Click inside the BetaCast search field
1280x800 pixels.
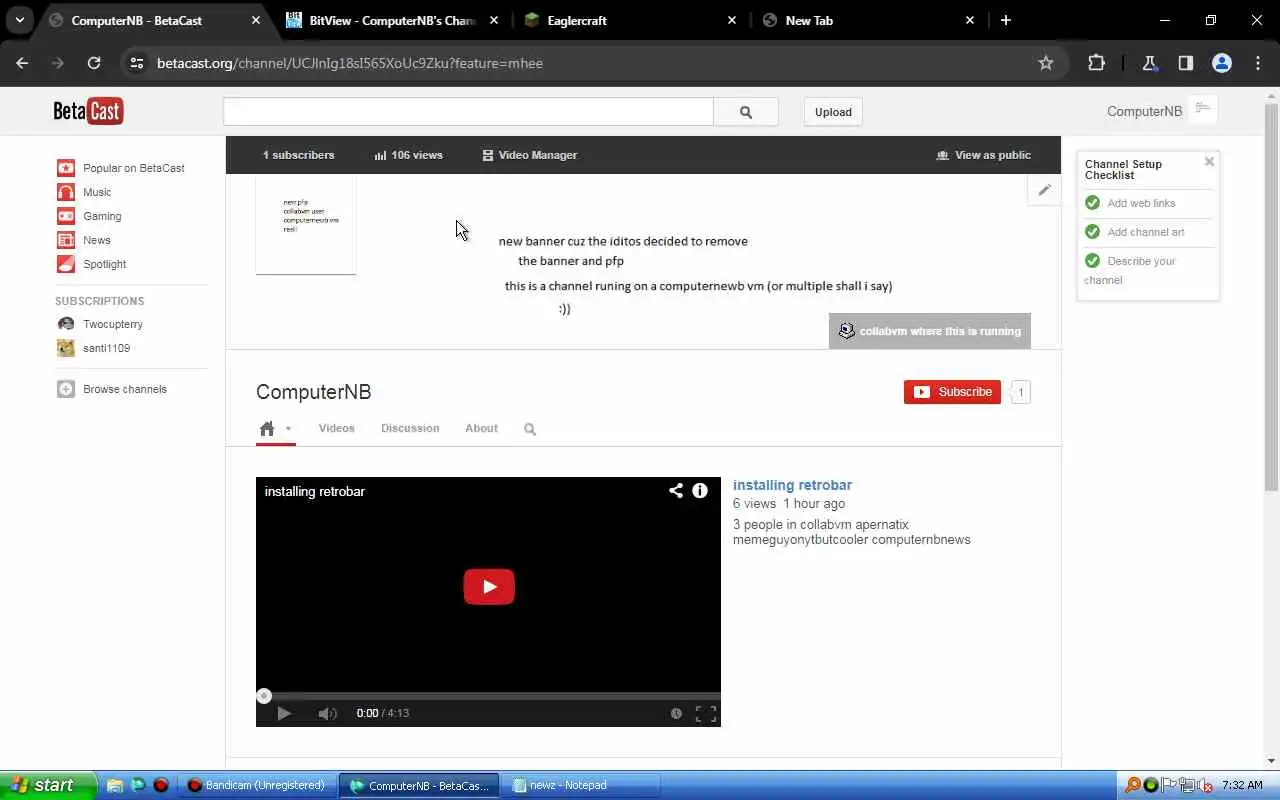pos(468,112)
